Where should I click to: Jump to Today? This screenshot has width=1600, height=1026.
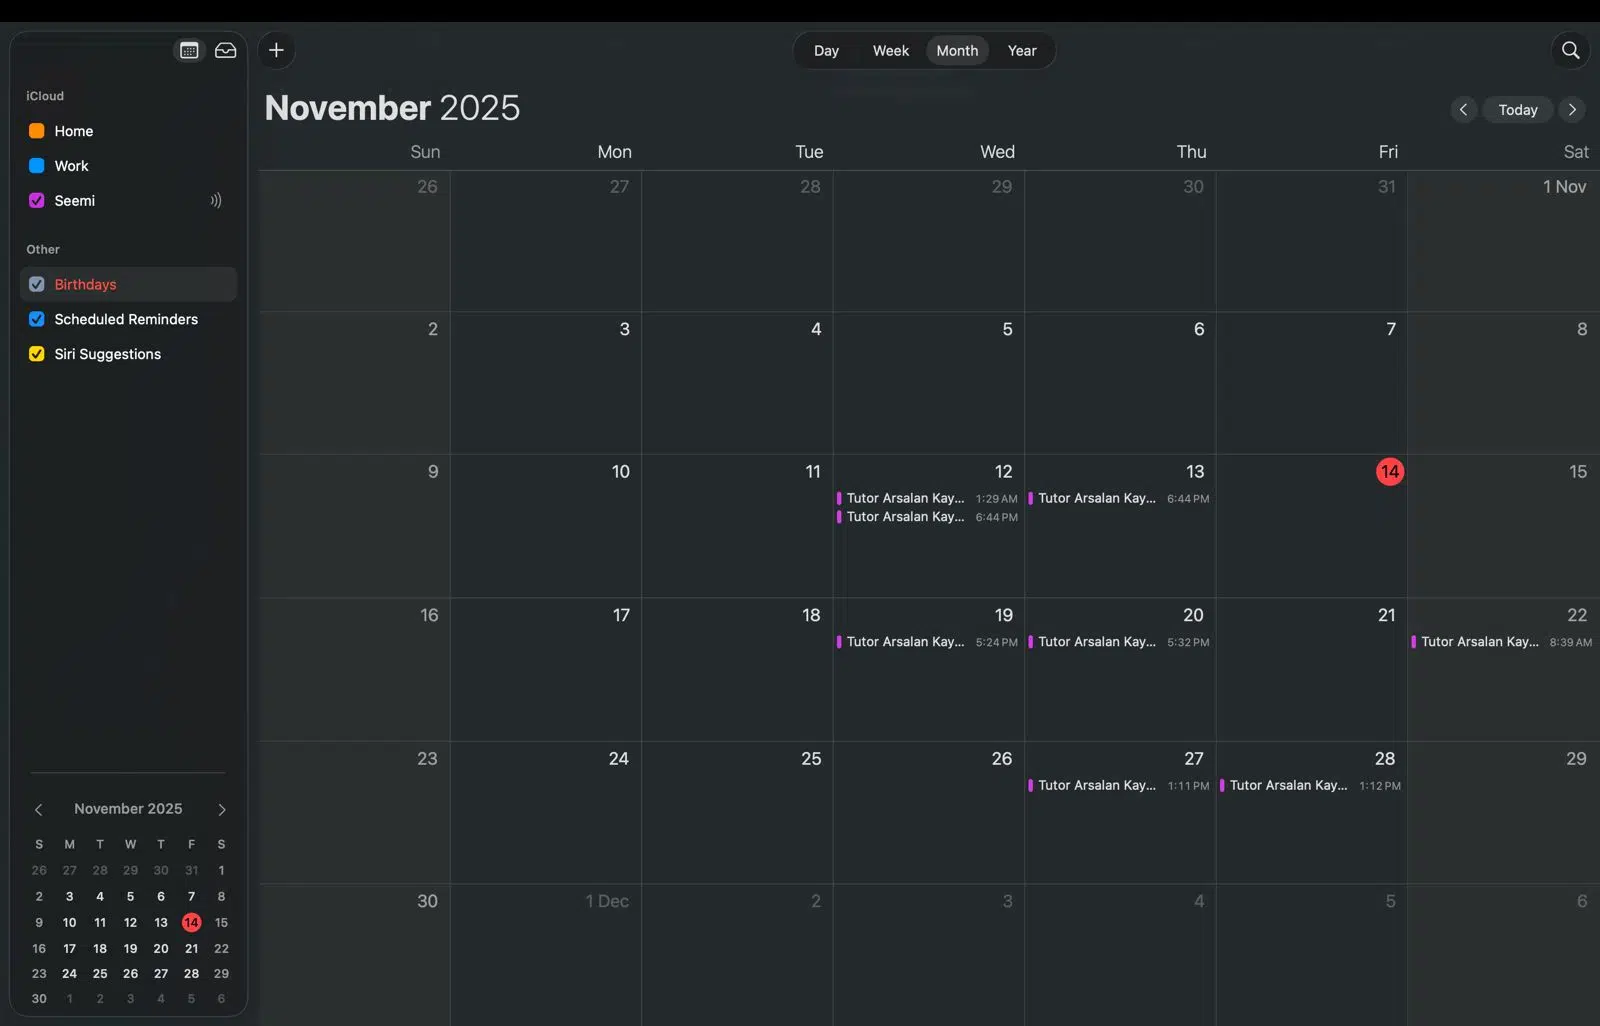1518,110
